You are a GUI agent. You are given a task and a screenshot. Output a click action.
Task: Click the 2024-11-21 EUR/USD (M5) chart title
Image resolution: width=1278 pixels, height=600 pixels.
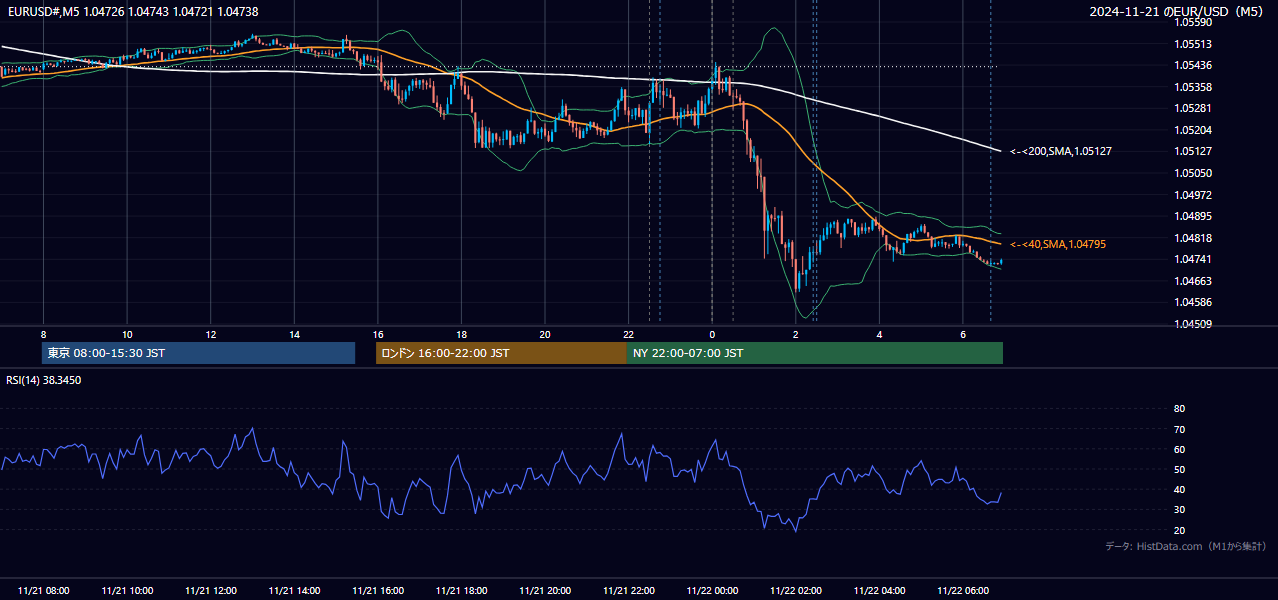1176,11
